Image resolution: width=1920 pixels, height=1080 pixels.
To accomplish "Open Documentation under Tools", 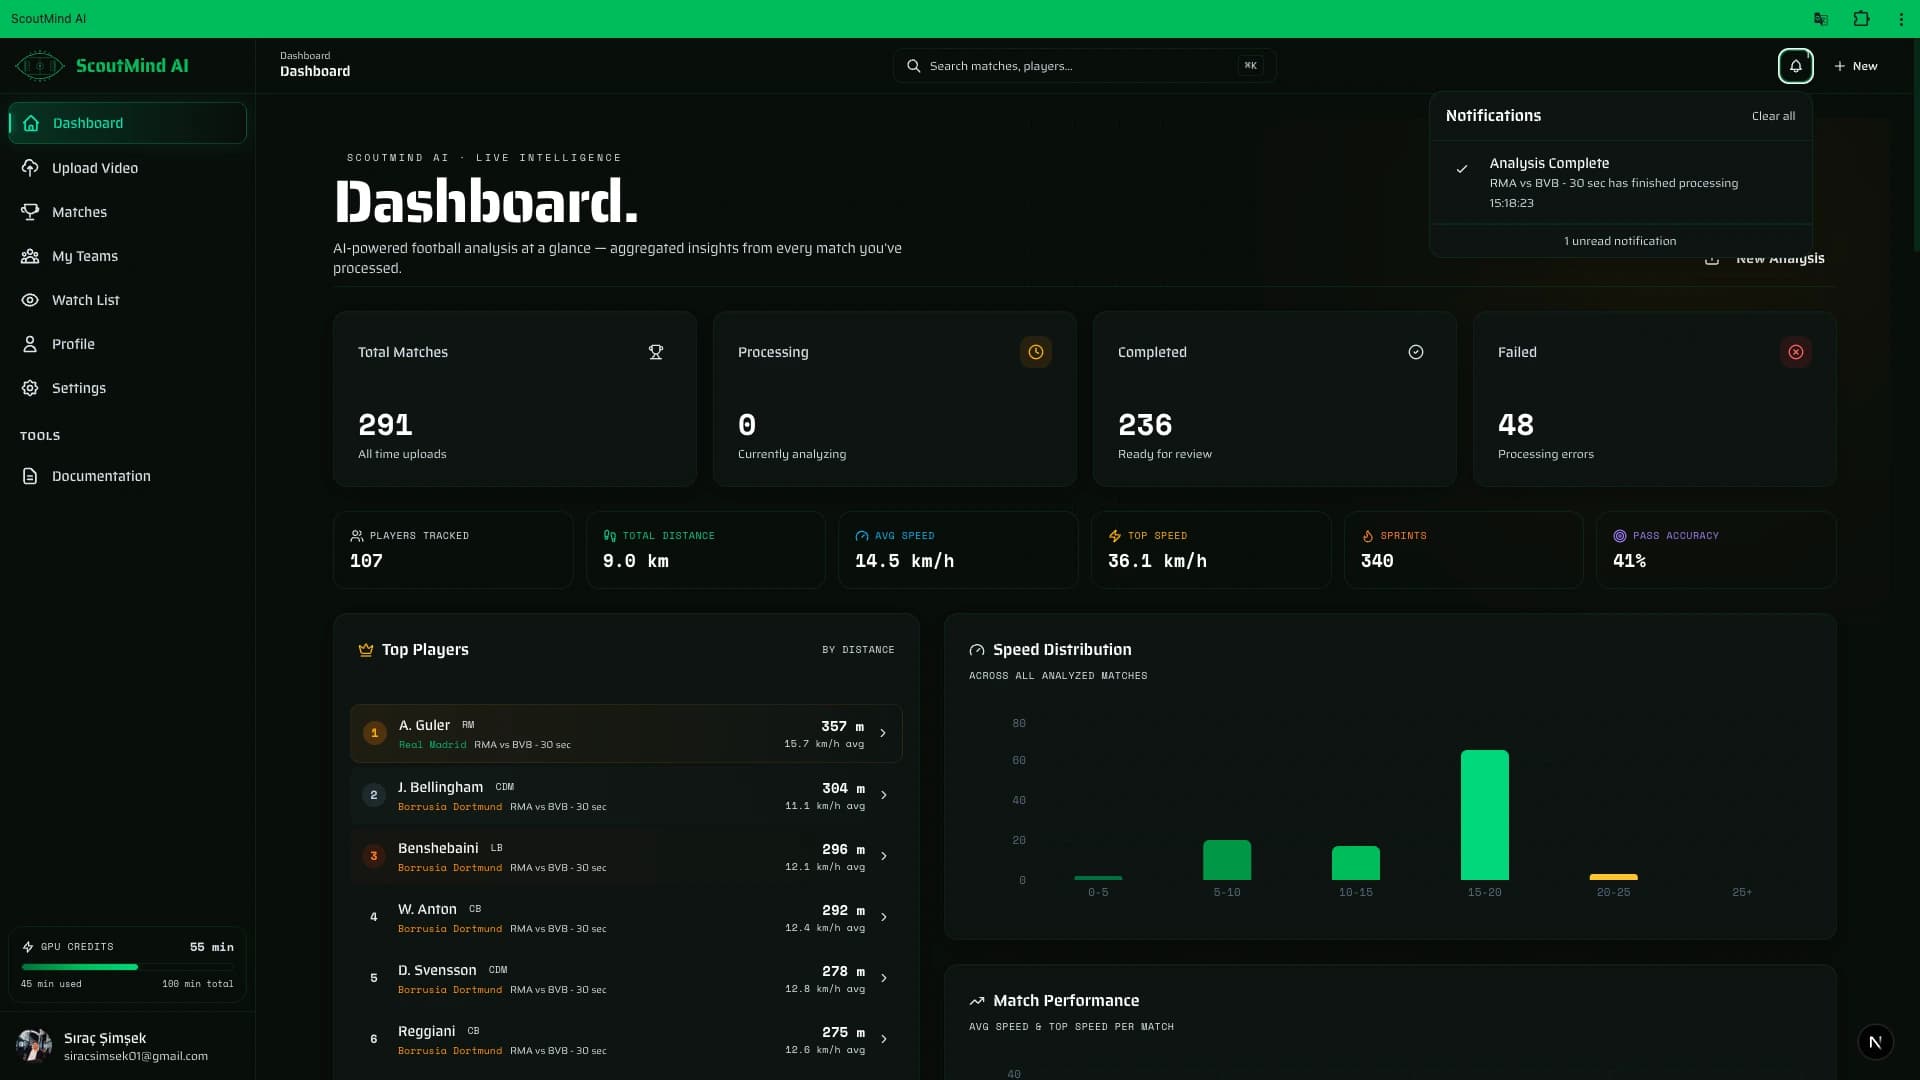I will pyautogui.click(x=127, y=476).
